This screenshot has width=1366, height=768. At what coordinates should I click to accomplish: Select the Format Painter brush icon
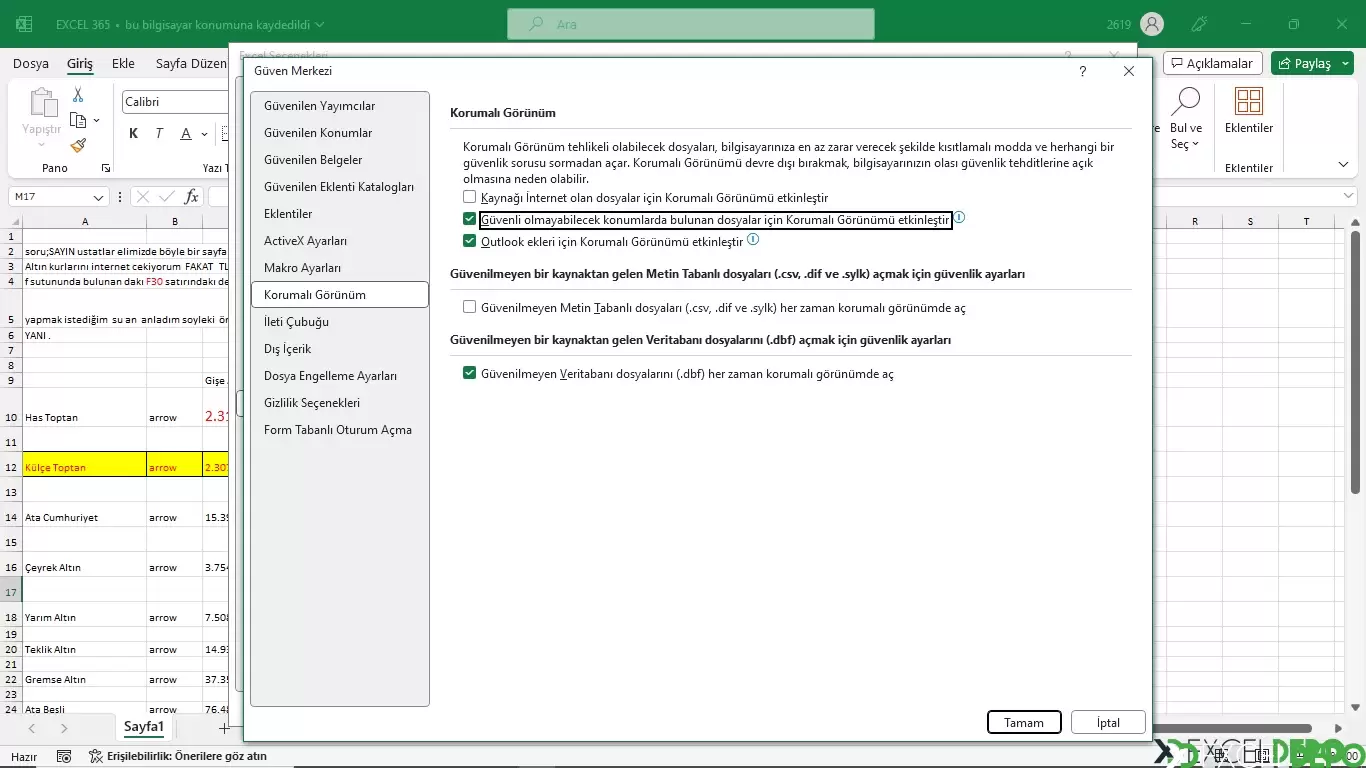coord(78,145)
